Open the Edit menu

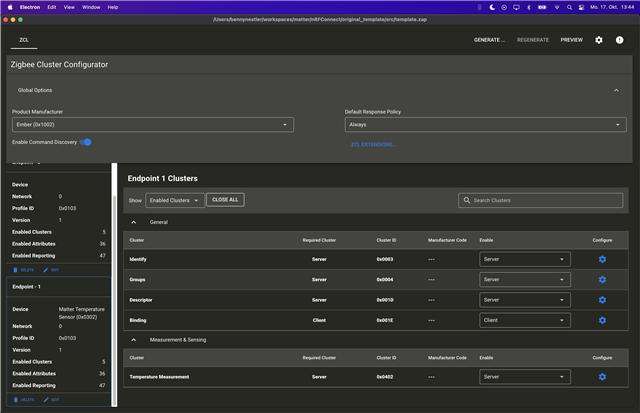(x=51, y=7)
